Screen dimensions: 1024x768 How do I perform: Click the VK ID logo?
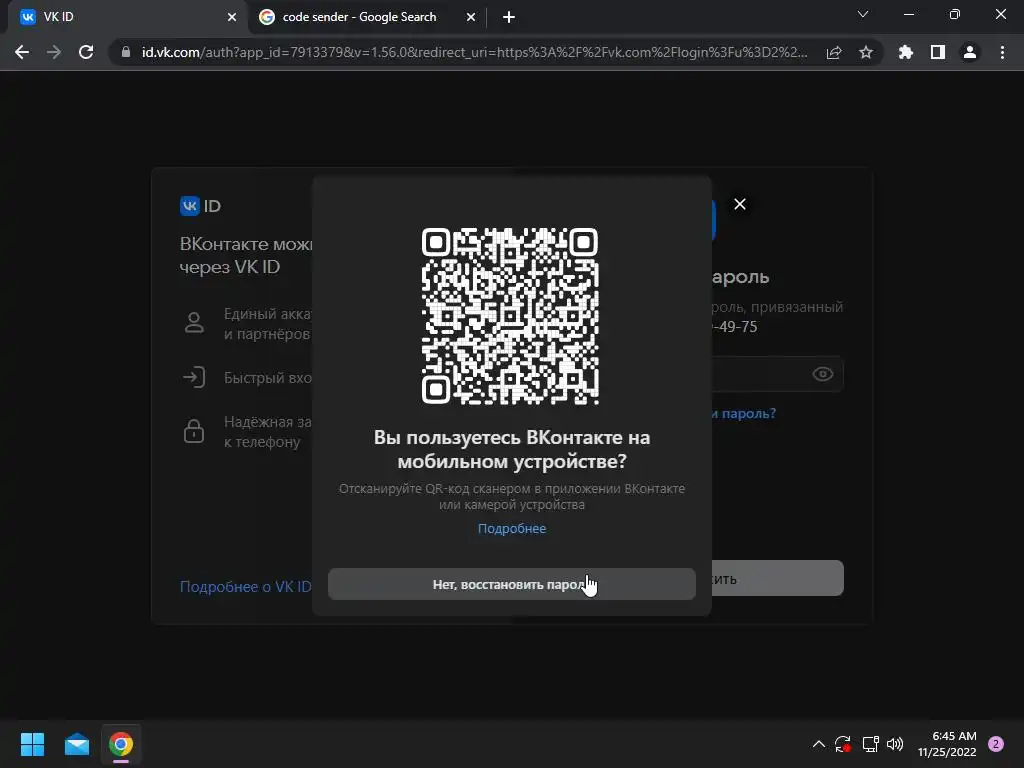pos(200,206)
